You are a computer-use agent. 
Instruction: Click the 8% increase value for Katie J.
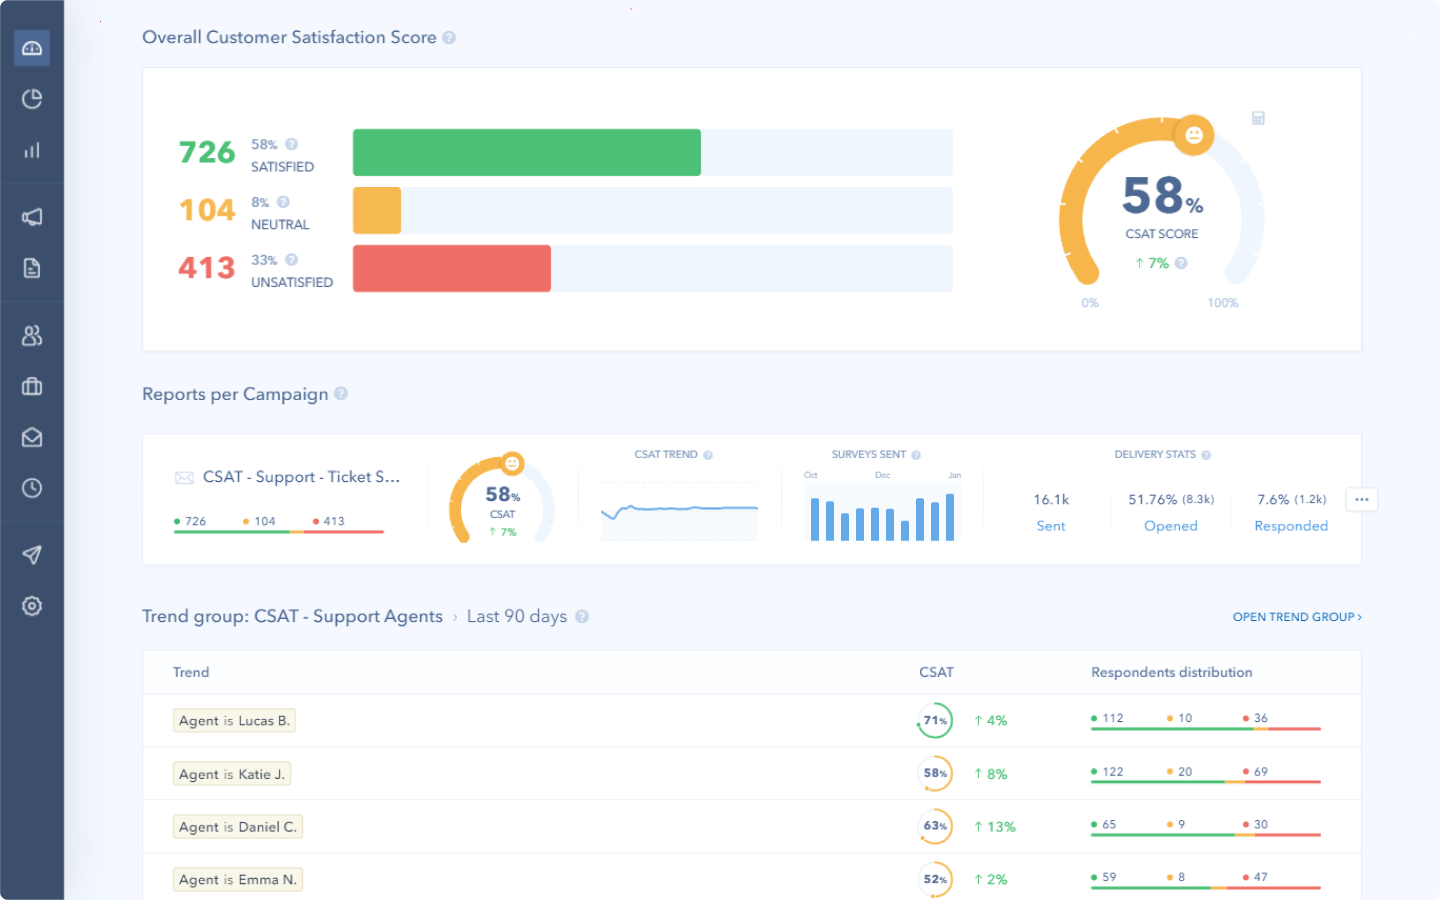coord(991,774)
